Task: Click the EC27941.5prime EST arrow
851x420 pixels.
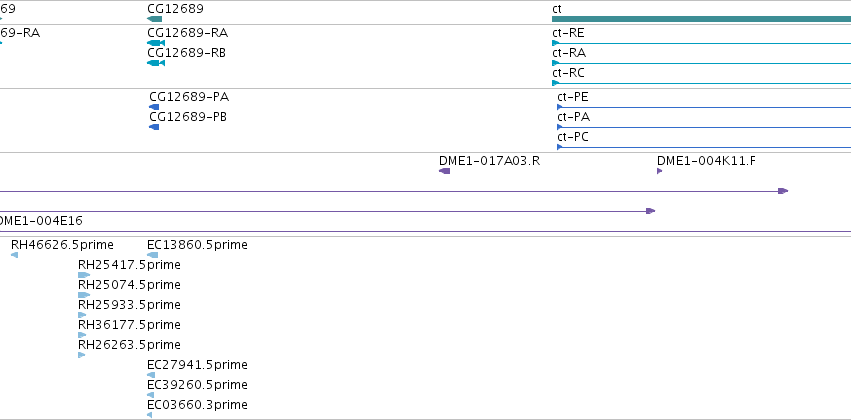Action: click(151, 375)
